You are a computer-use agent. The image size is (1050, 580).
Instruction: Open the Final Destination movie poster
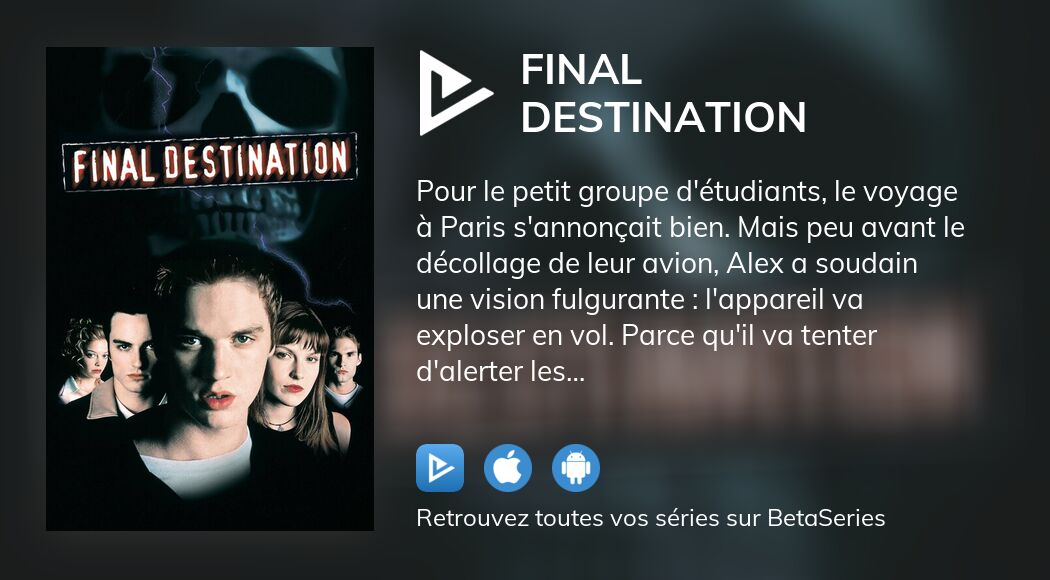tap(210, 289)
